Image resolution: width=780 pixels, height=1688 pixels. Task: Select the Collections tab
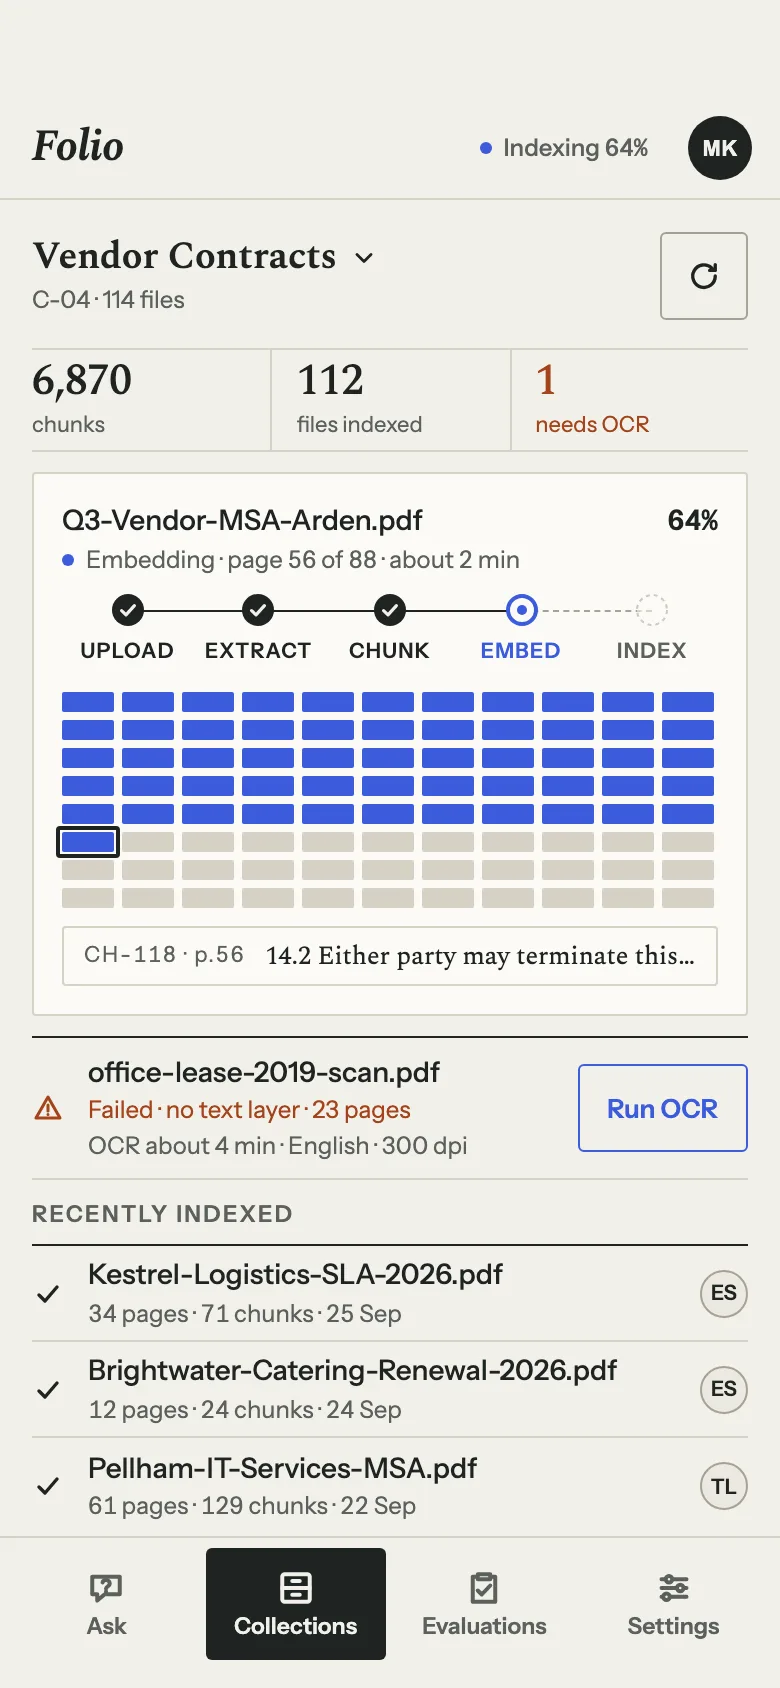pos(296,1604)
